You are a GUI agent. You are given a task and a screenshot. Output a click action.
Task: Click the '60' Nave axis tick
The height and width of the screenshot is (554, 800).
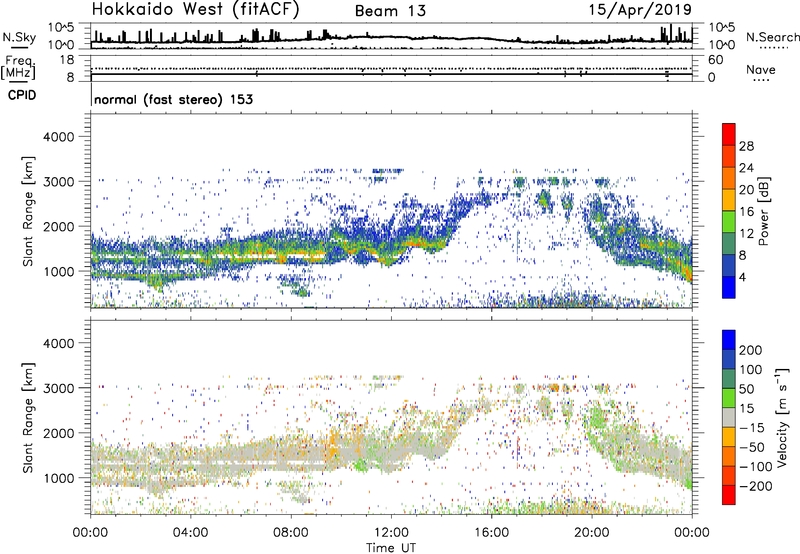point(715,60)
